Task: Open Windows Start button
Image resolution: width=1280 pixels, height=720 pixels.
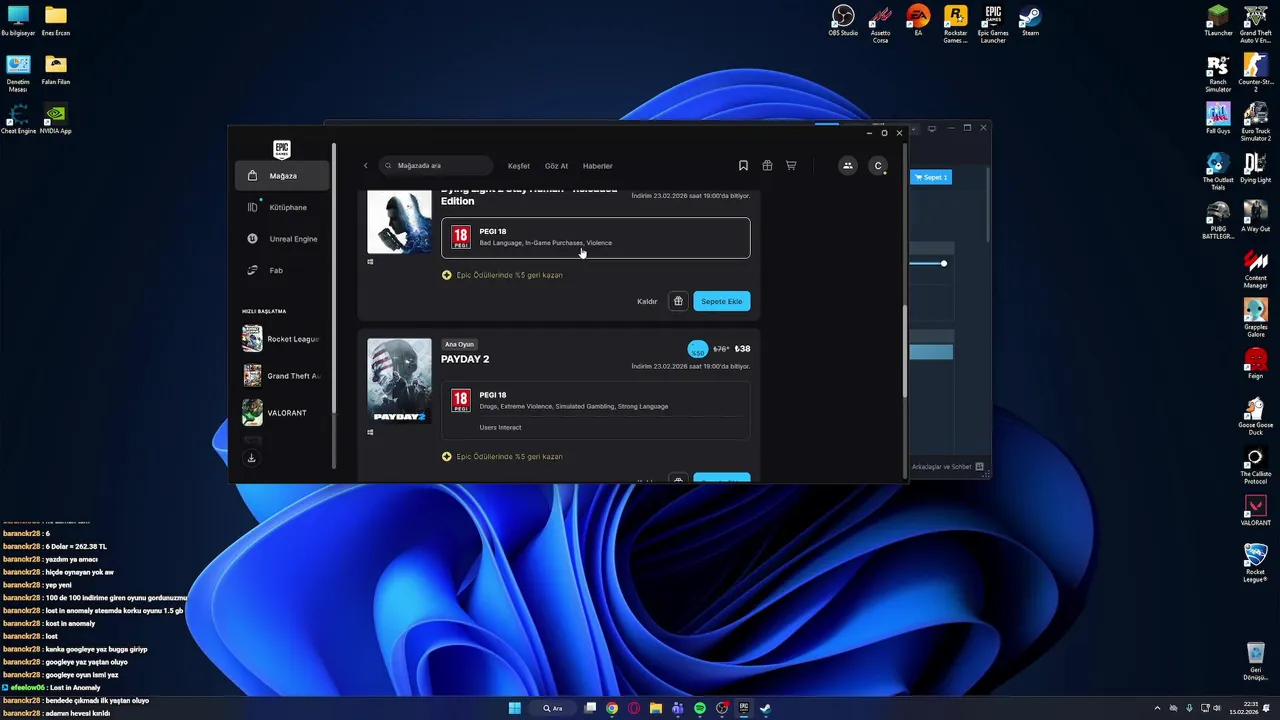Action: (x=514, y=708)
